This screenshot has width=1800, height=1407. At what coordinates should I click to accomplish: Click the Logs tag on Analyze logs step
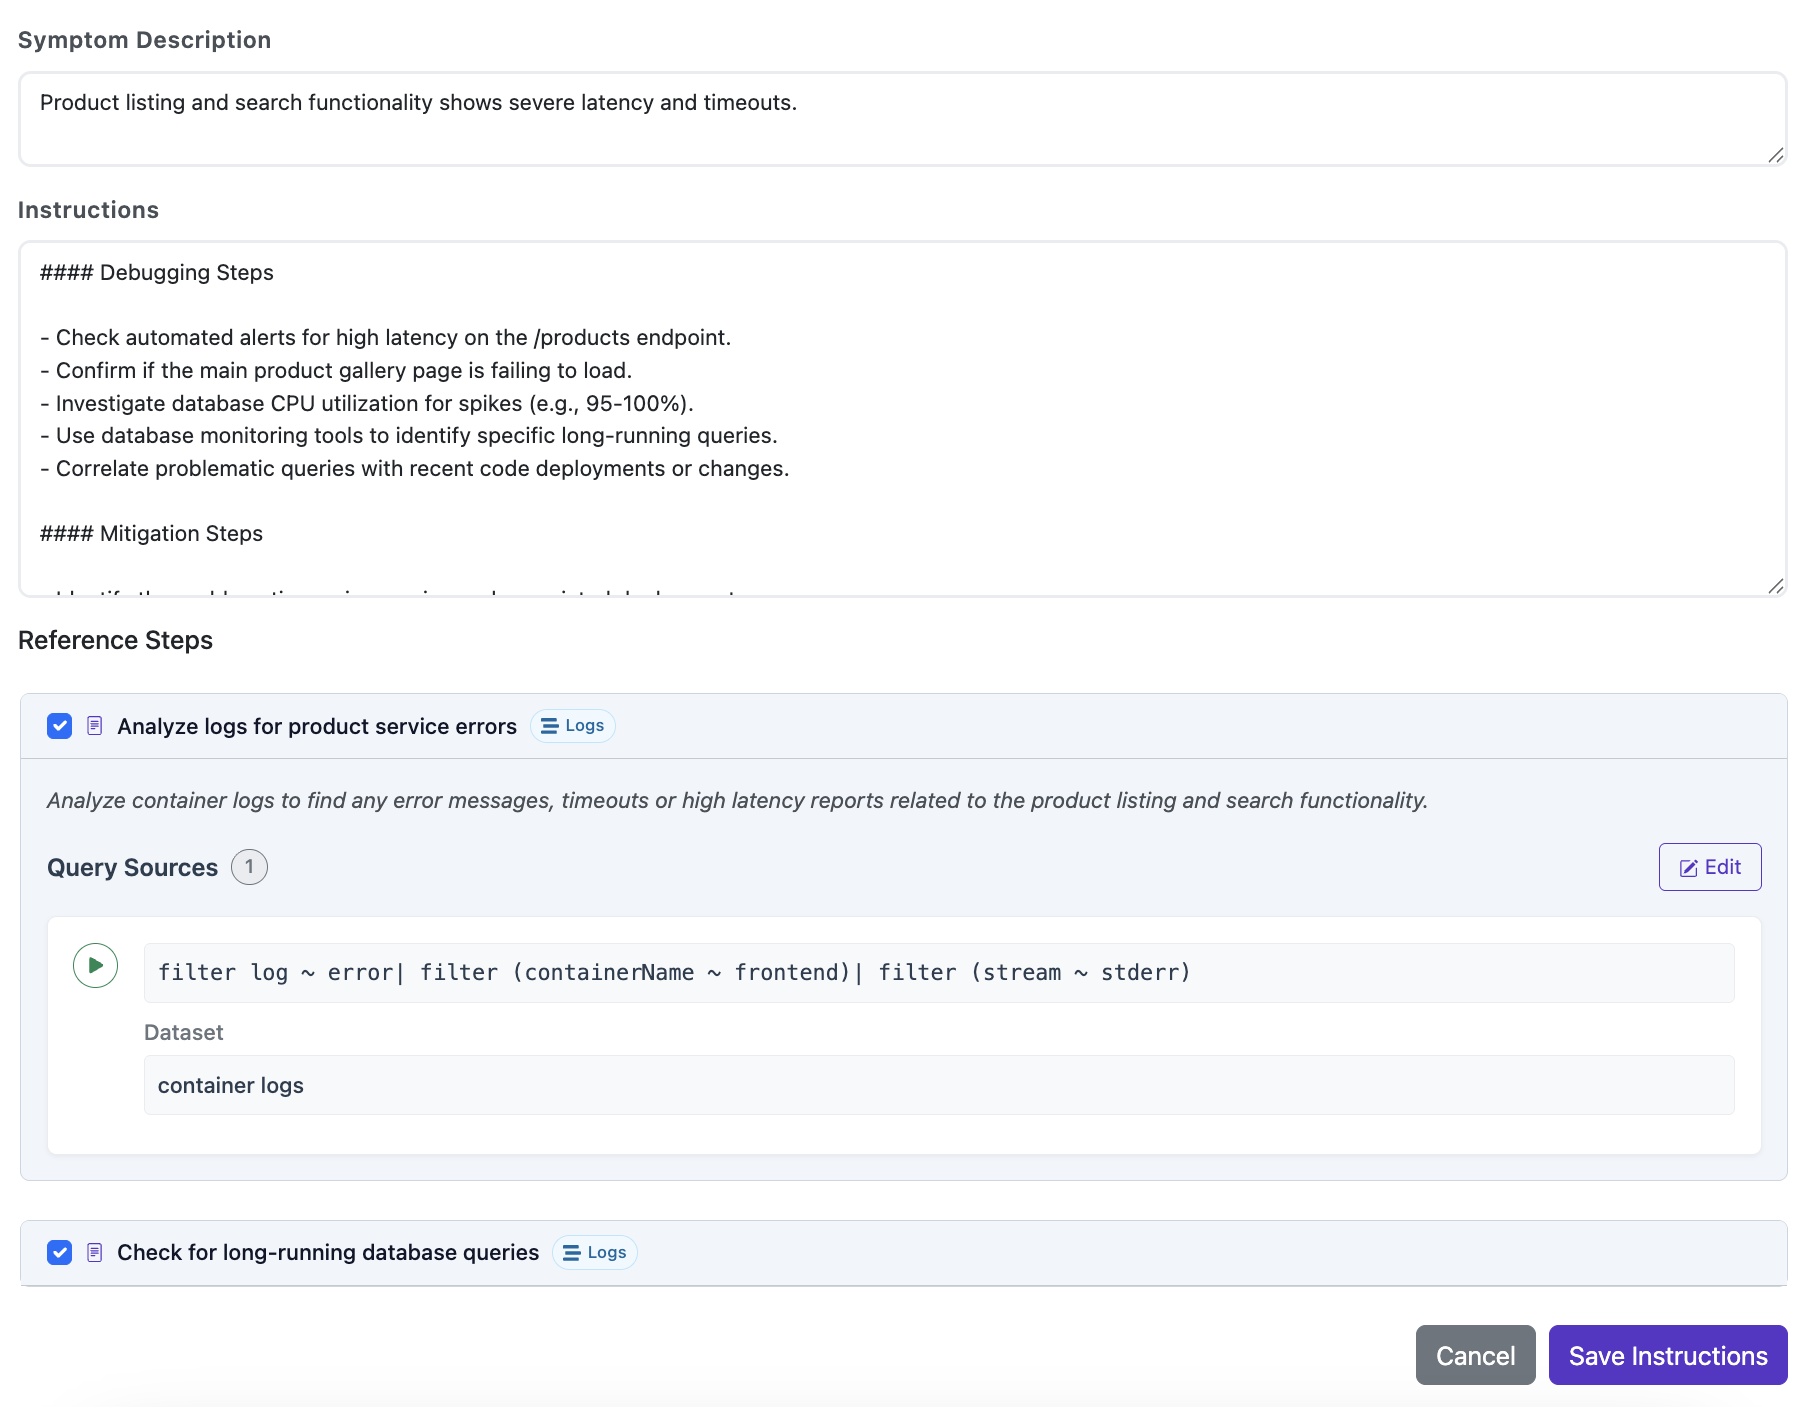[573, 726]
